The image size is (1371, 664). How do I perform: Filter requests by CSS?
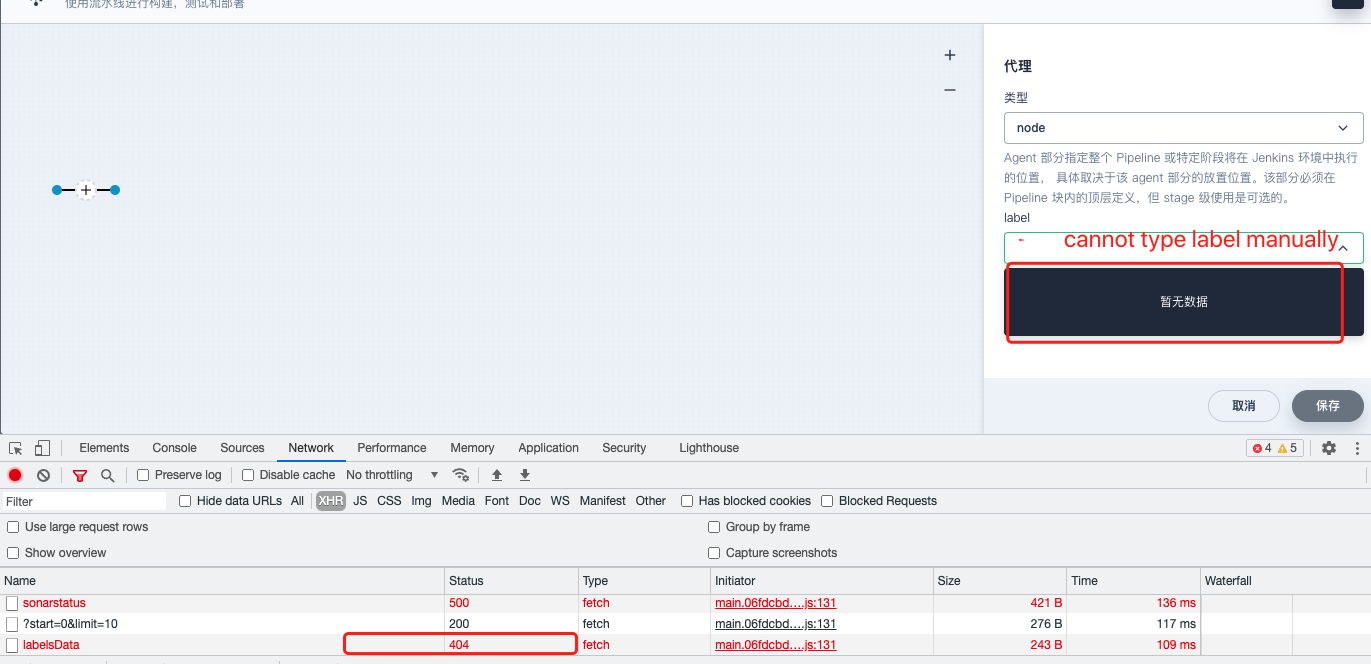[389, 501]
